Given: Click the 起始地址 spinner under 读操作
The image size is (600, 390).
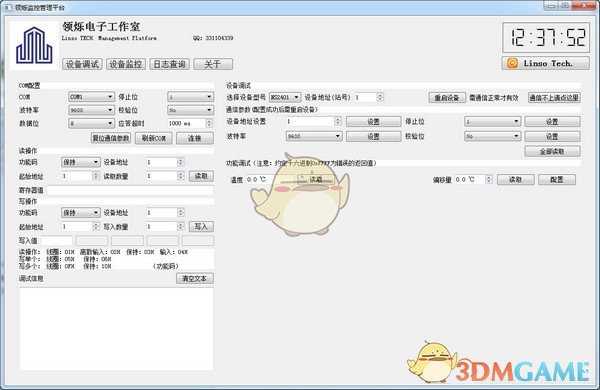Looking at the screenshot, I should pos(80,176).
